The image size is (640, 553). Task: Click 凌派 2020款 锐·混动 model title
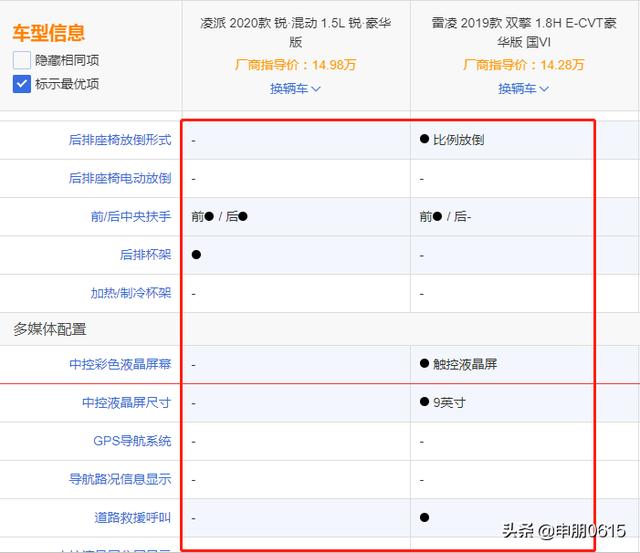[x=295, y=33]
